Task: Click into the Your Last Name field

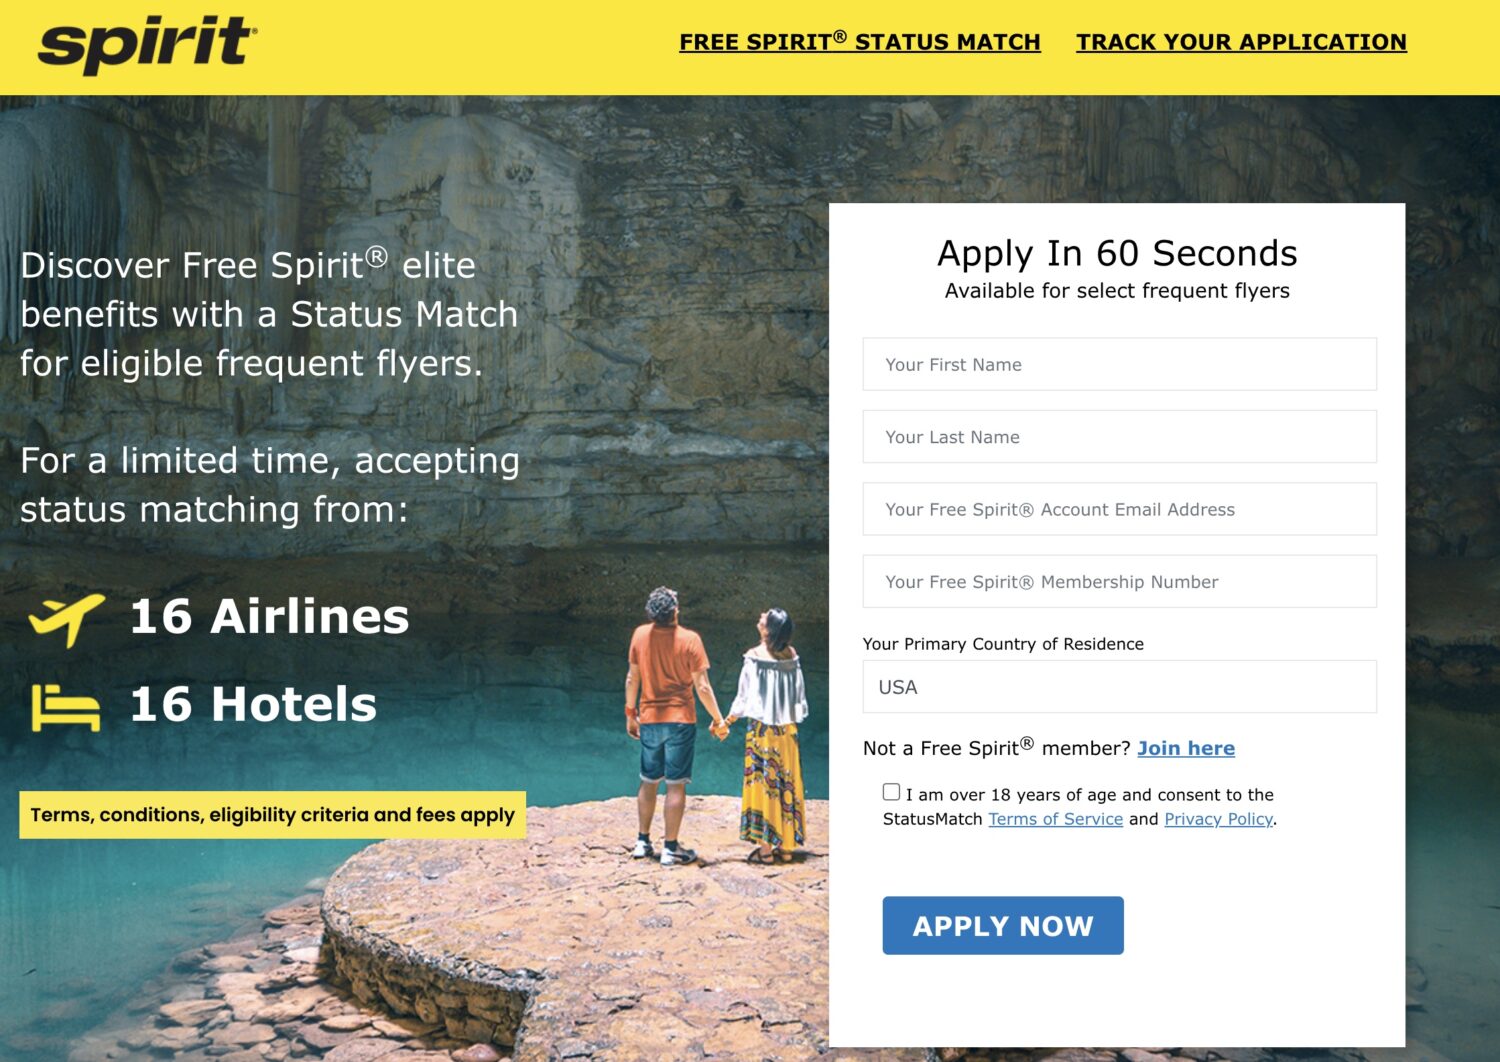Action: pyautogui.click(x=1119, y=437)
